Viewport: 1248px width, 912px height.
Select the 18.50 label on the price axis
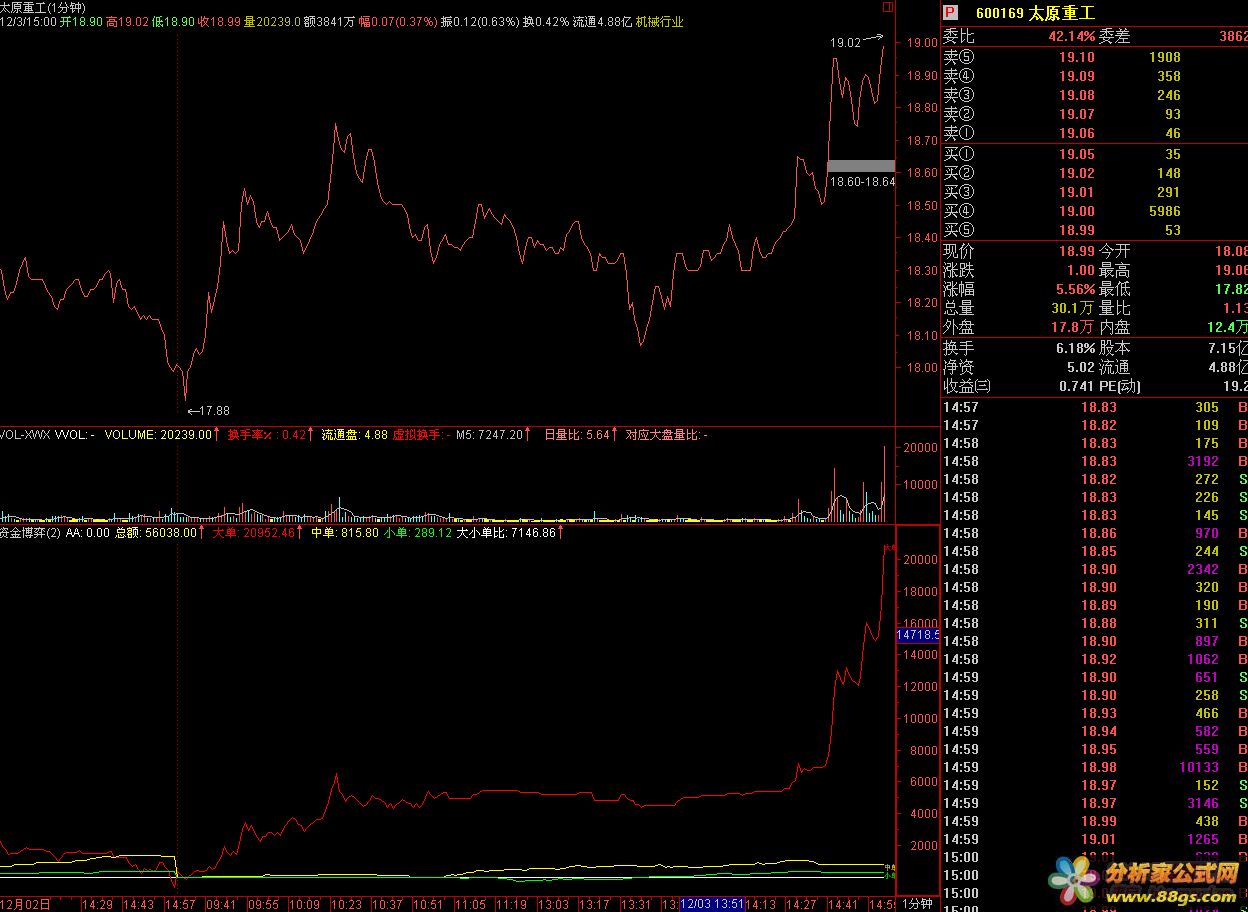click(921, 205)
